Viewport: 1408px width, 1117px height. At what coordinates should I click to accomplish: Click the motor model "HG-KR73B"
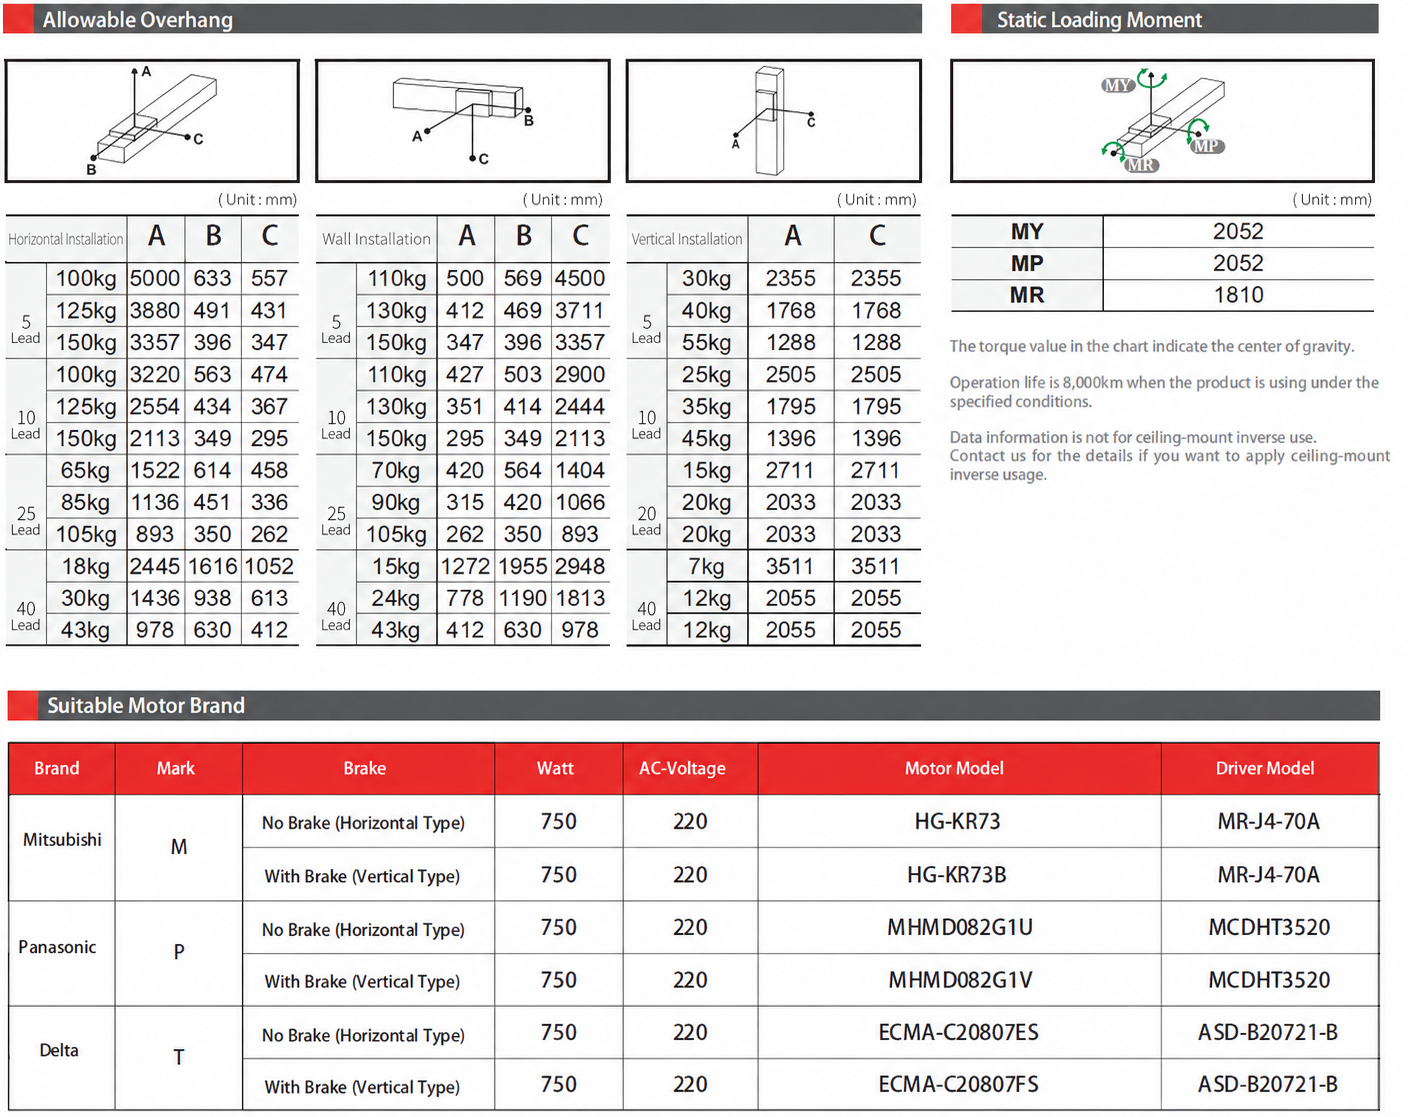957,875
